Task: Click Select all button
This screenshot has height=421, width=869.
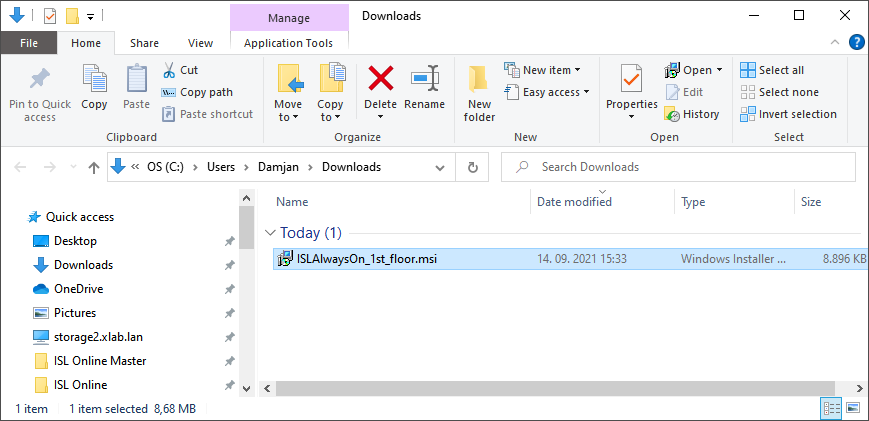Action: pos(772,70)
